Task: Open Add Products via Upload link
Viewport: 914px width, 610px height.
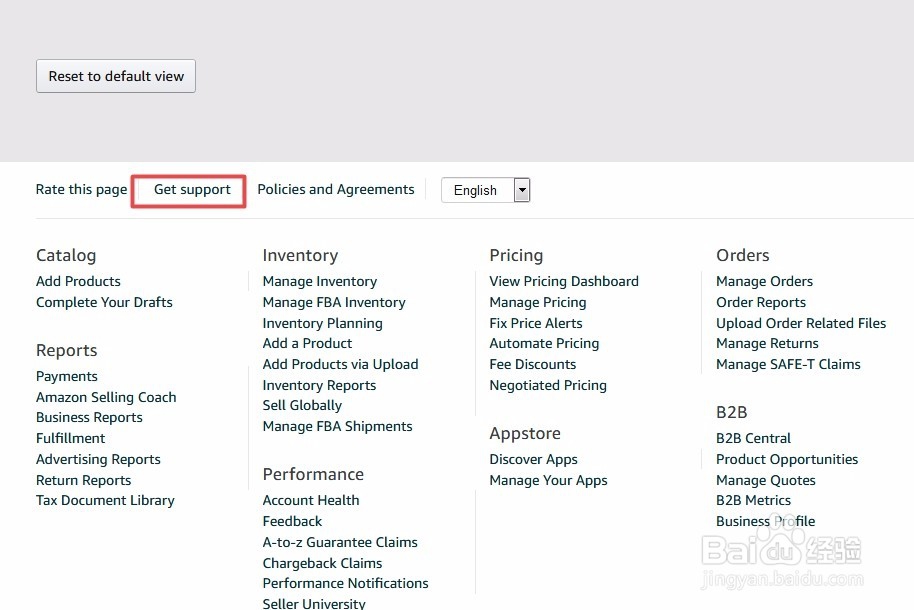Action: [340, 364]
